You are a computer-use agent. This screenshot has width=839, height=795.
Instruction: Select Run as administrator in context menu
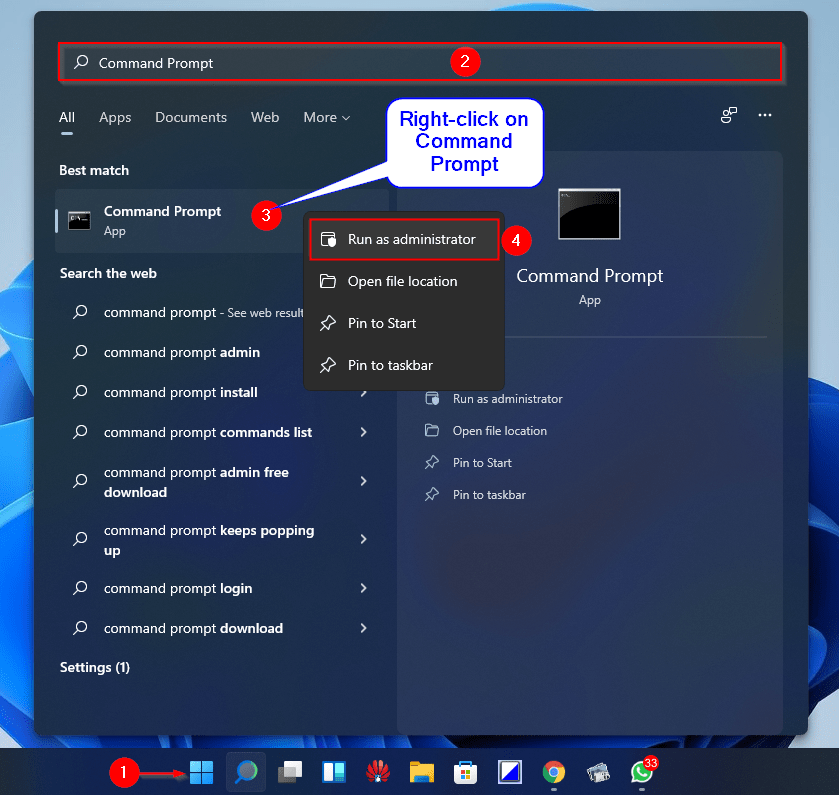pos(404,239)
